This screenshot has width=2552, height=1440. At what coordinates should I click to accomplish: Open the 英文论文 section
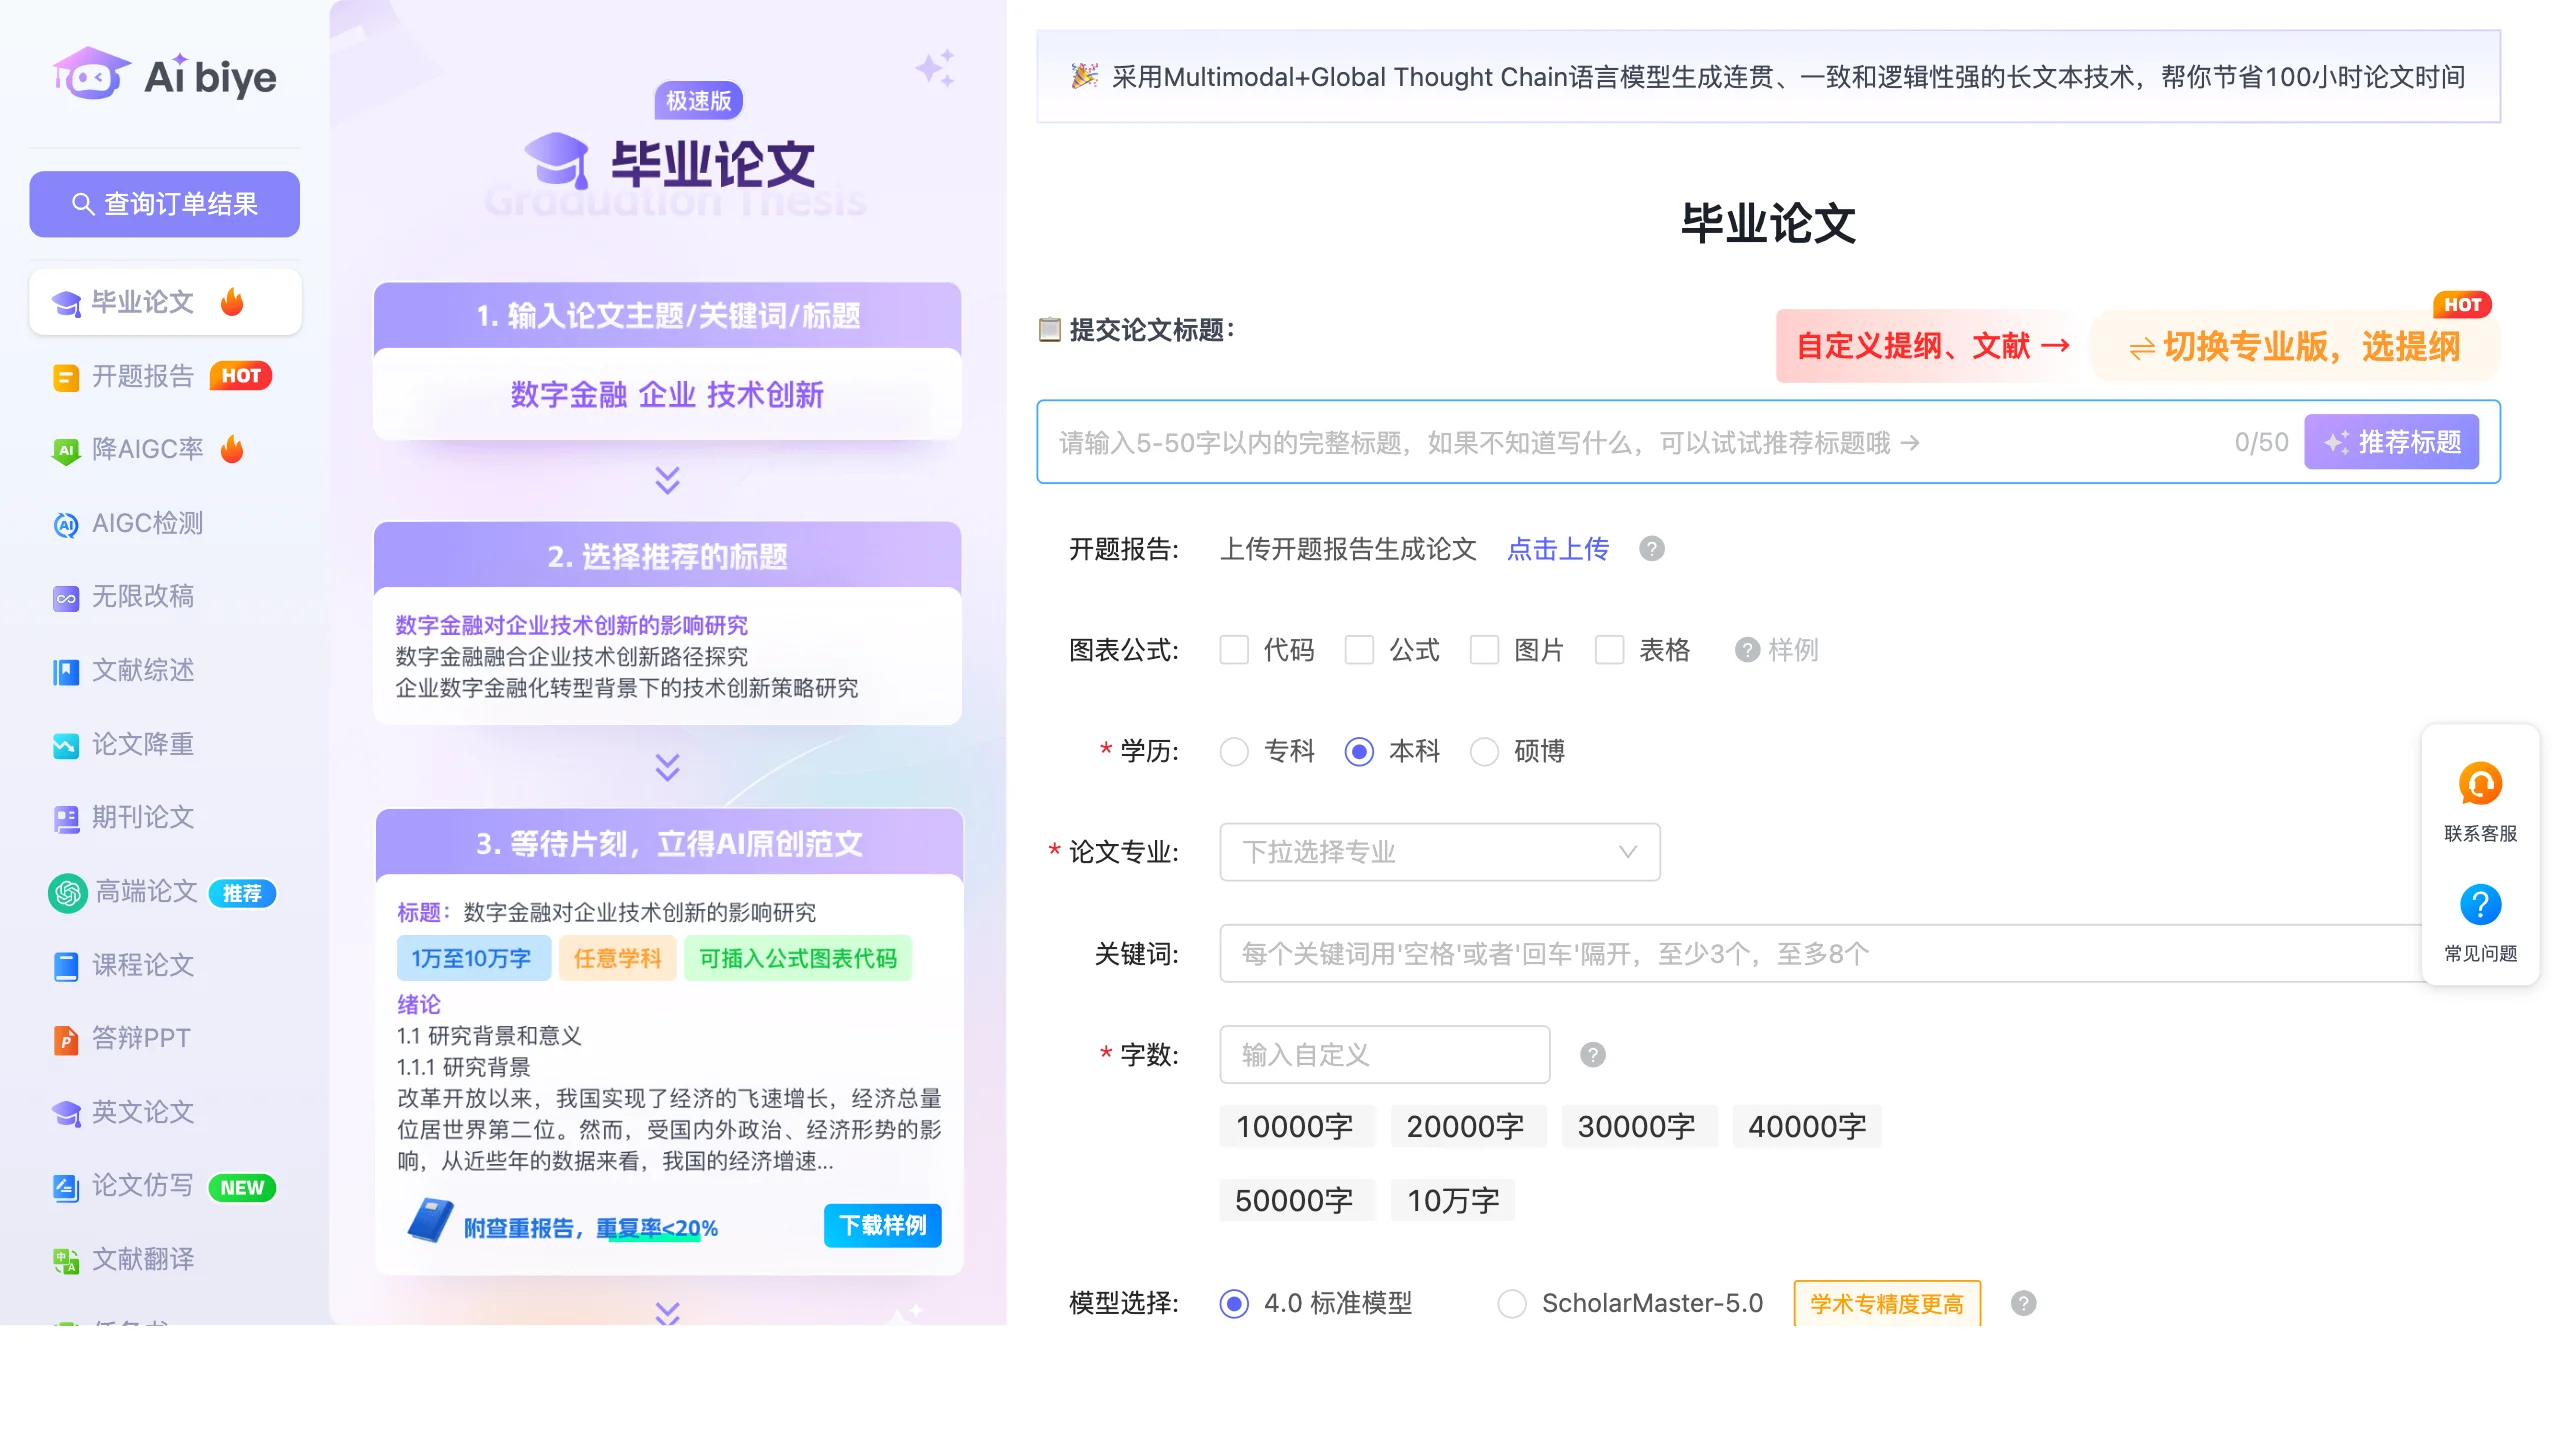click(x=142, y=1112)
